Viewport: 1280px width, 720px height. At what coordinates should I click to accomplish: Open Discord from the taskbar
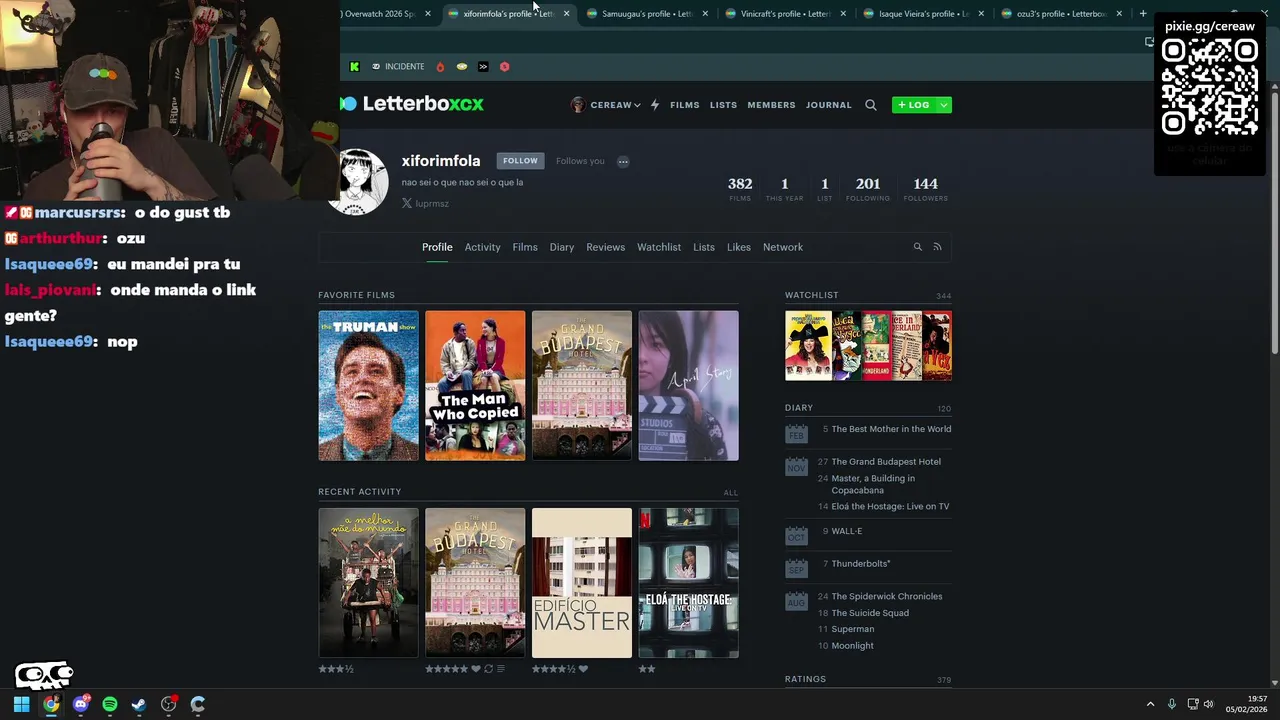coord(81,704)
